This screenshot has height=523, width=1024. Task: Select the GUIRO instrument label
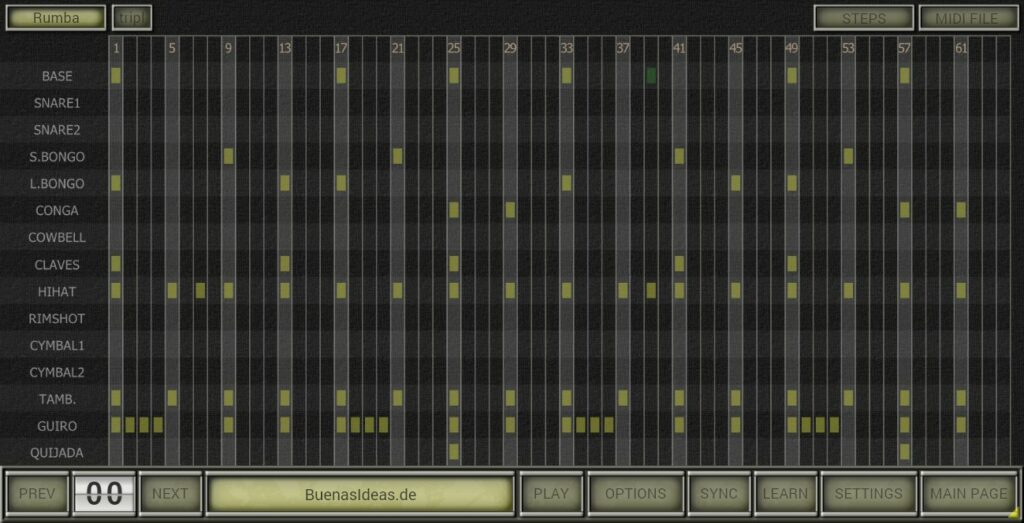57,426
